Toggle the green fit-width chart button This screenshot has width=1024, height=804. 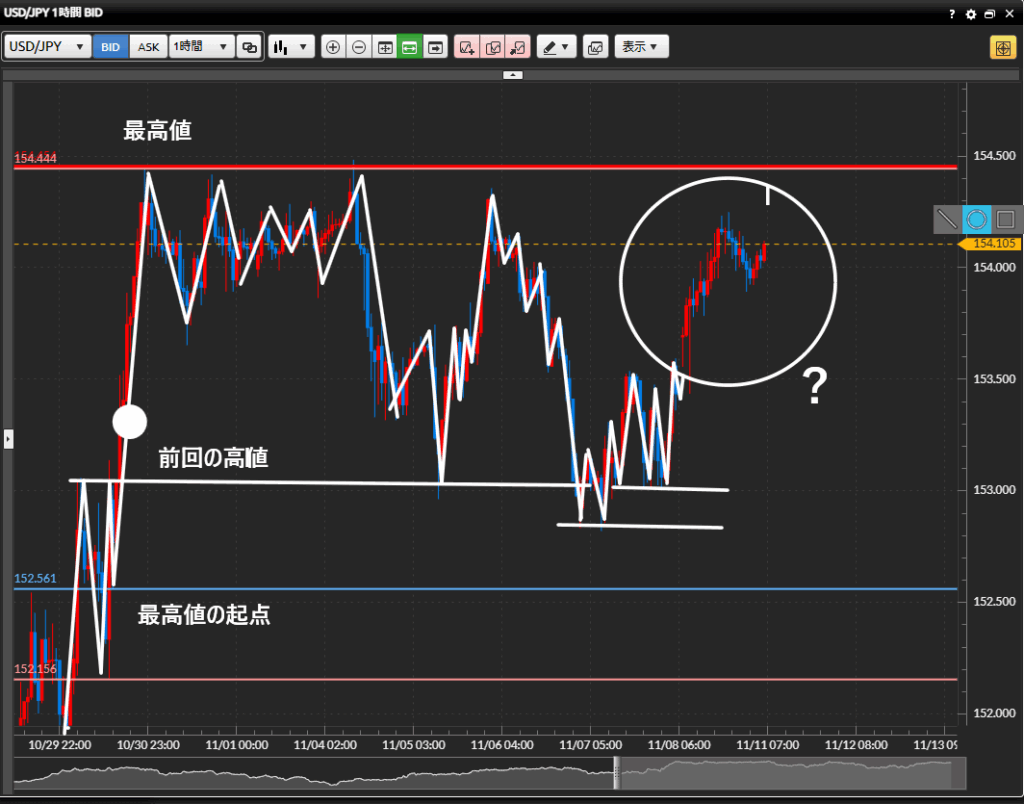[410, 47]
